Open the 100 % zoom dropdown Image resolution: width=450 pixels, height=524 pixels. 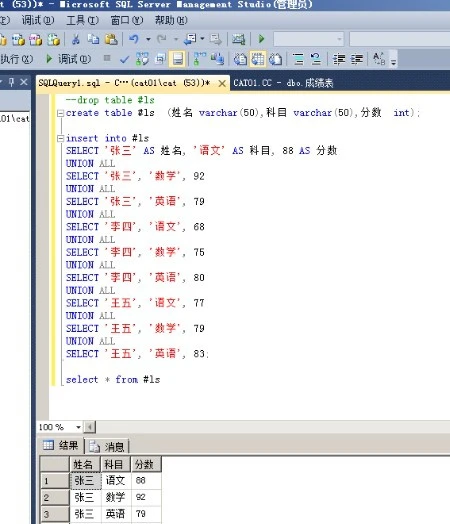click(78, 427)
